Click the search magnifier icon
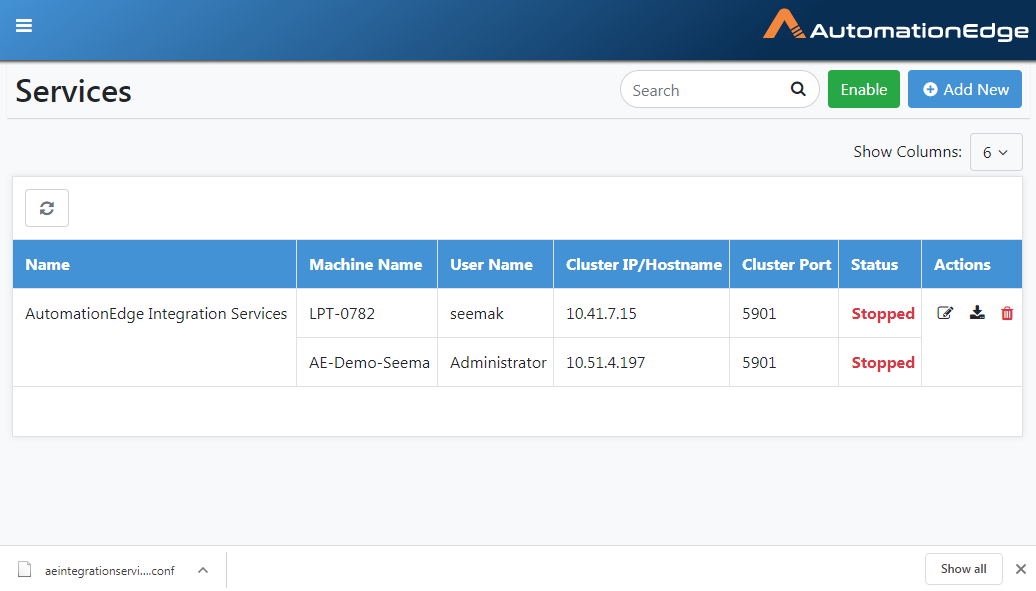The height and width of the screenshot is (591, 1036). (x=798, y=89)
